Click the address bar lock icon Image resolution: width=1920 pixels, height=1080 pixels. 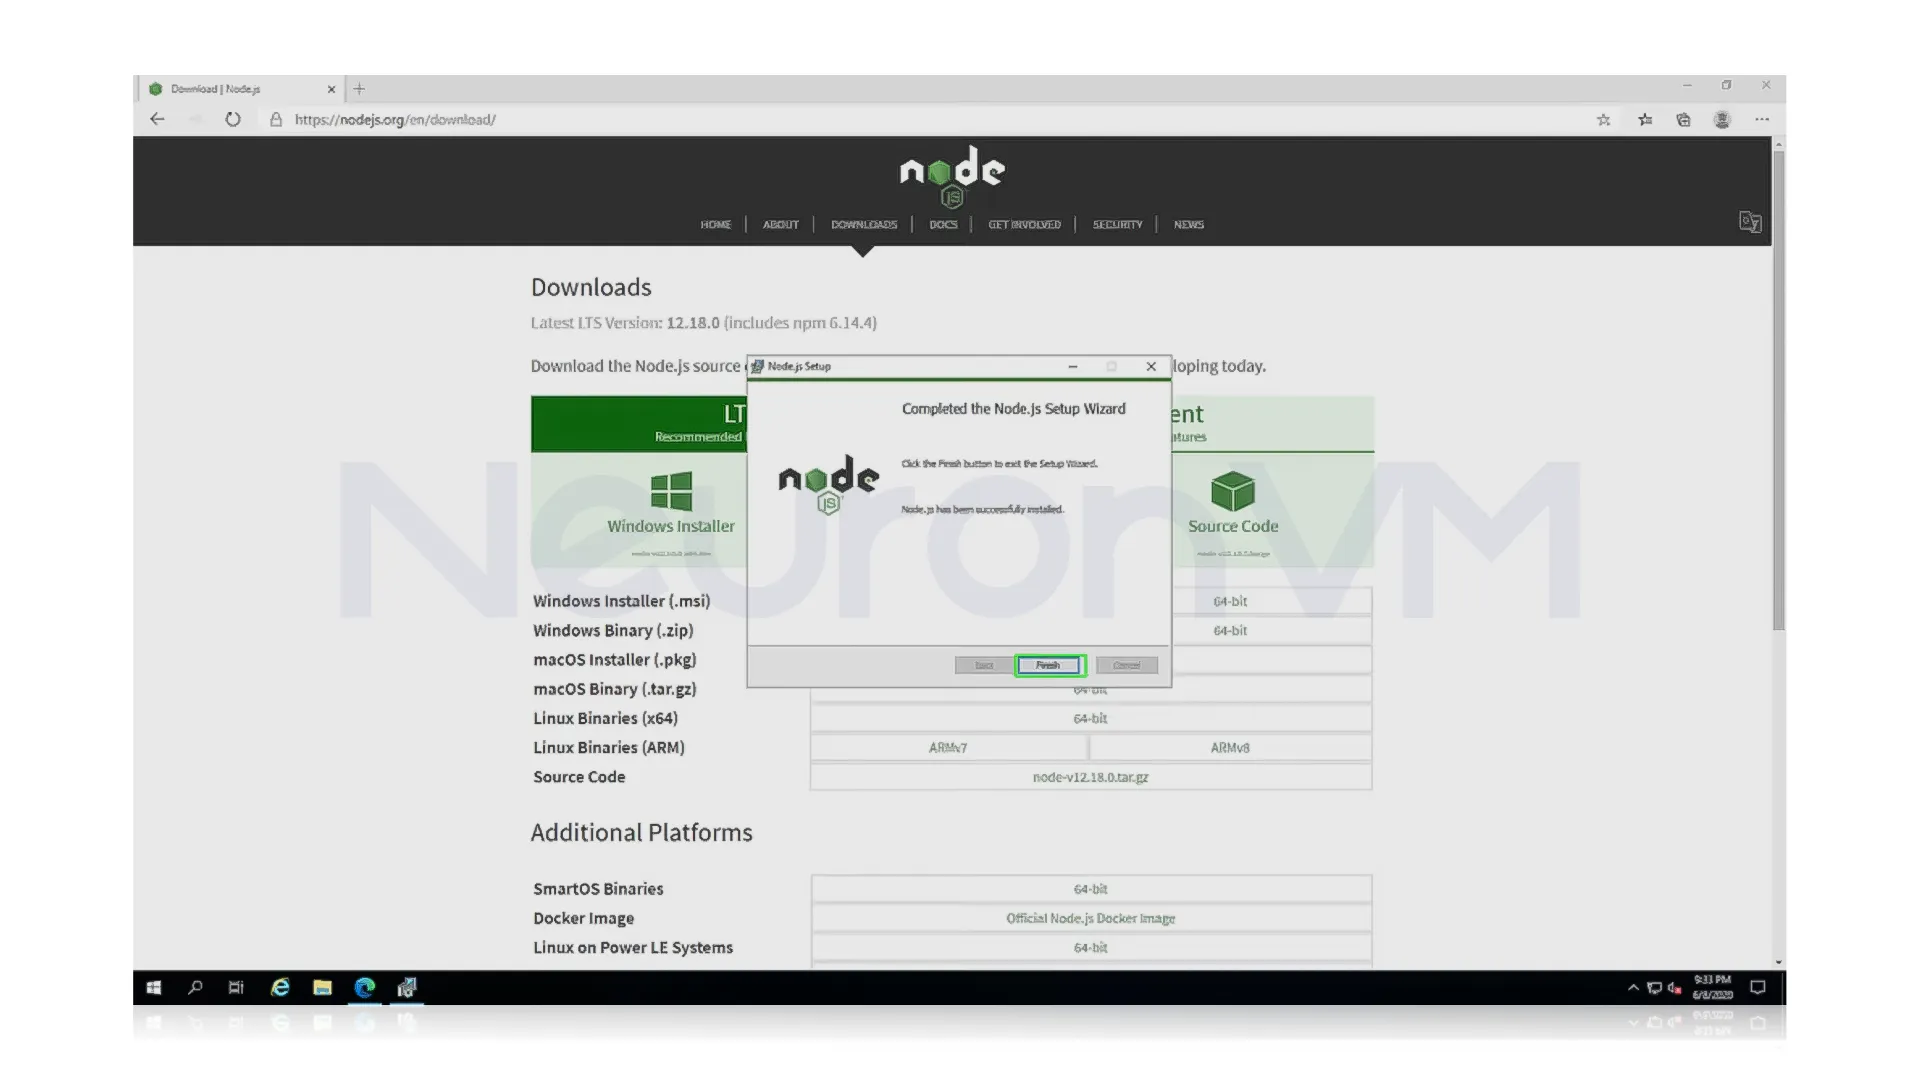(276, 119)
